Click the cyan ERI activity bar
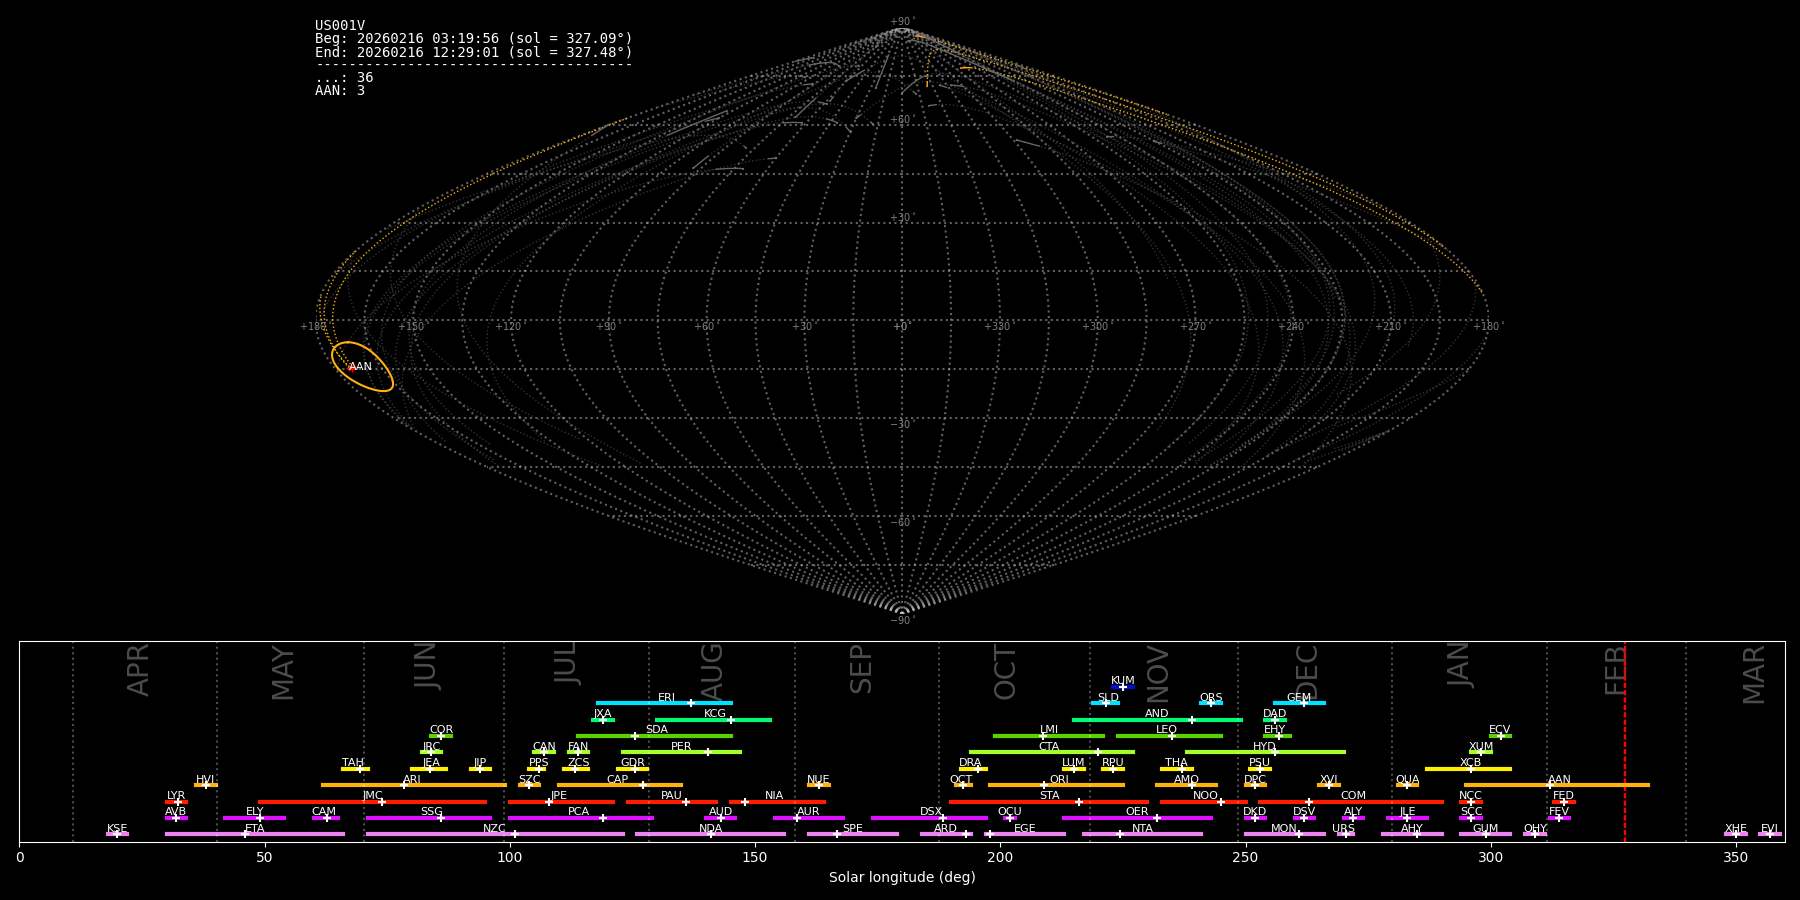 tap(663, 703)
